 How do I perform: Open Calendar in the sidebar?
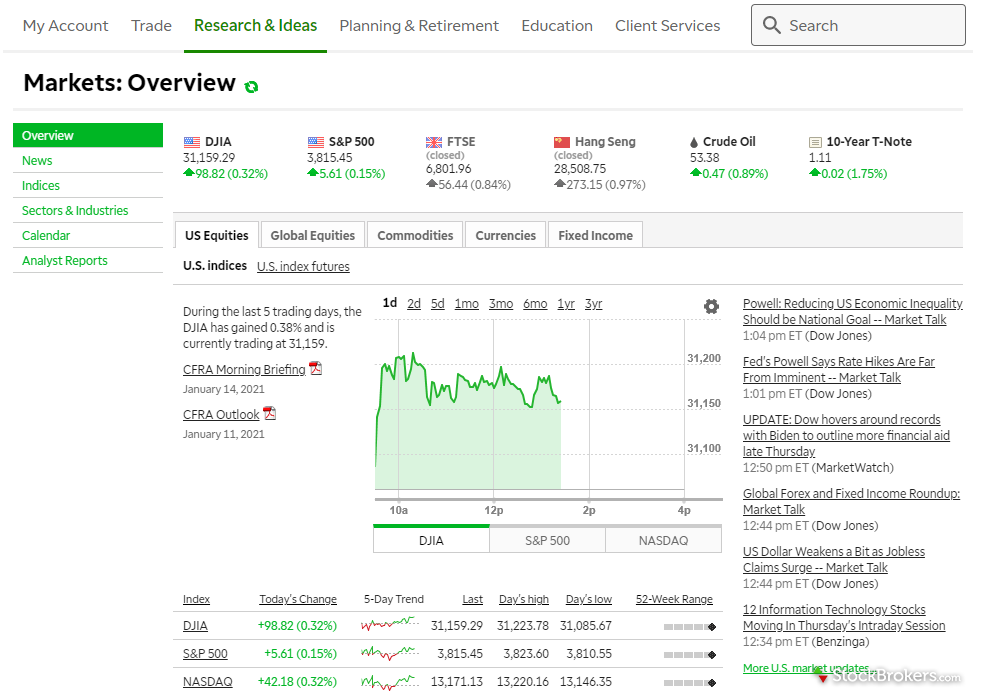[46, 236]
